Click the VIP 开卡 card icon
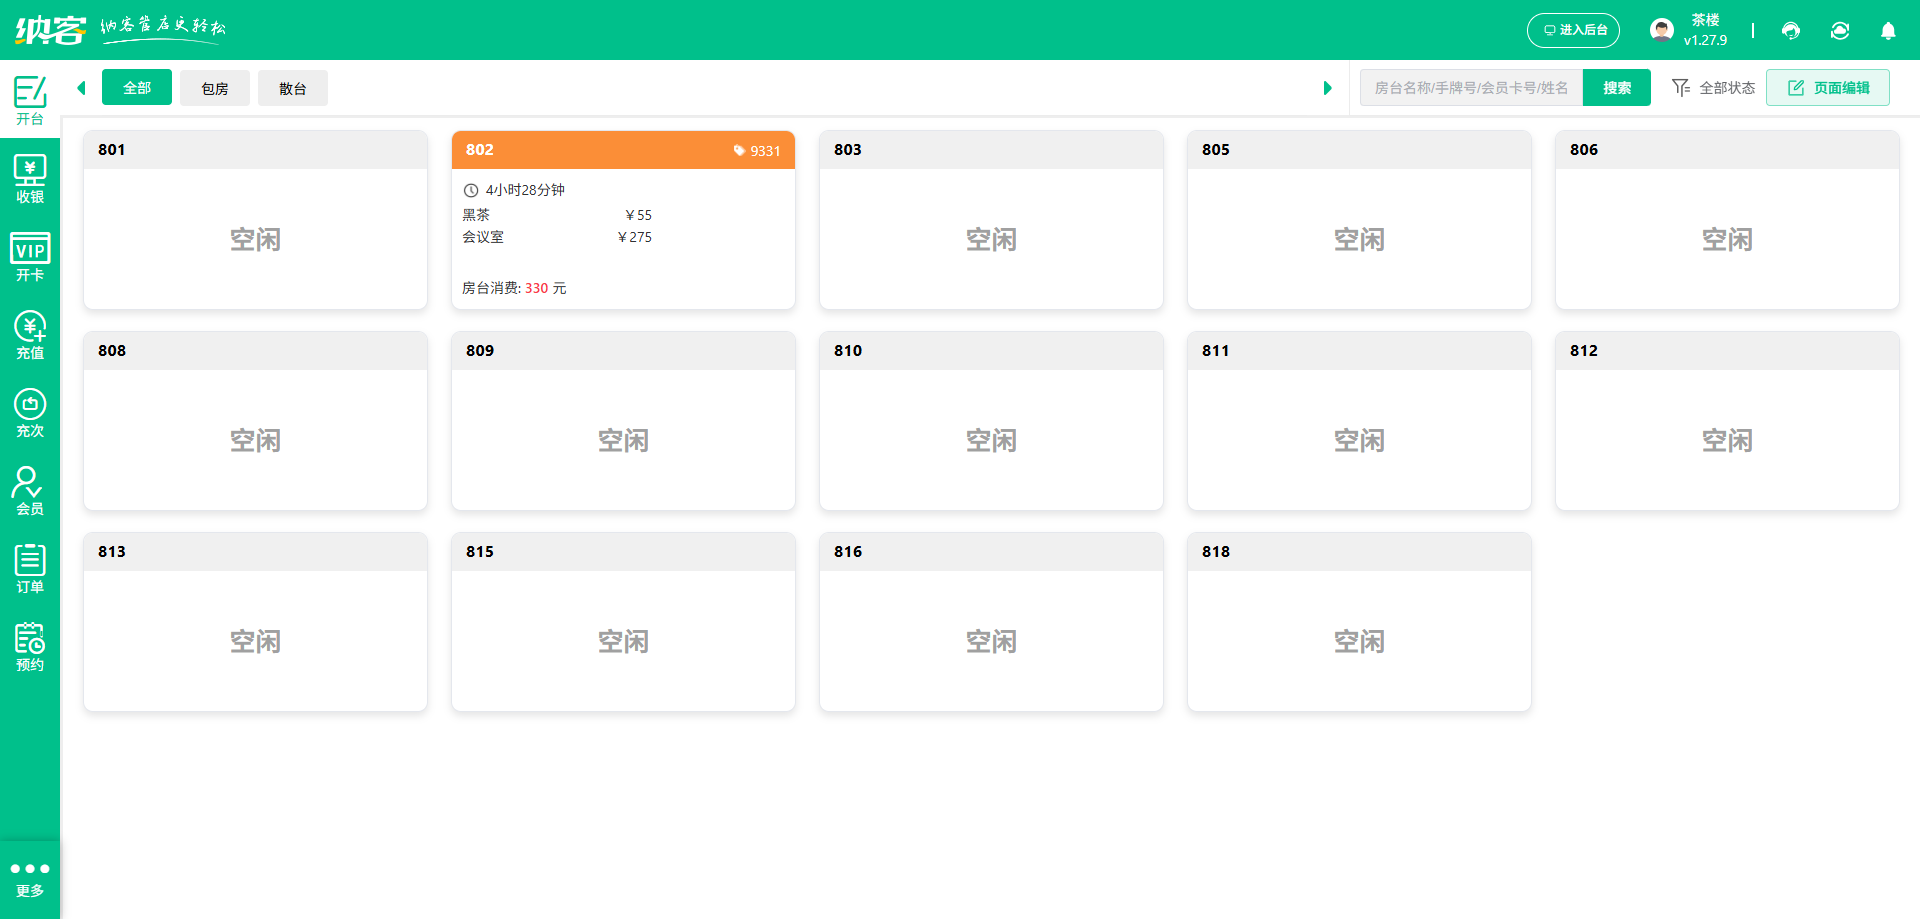Viewport: 1920px width, 919px height. click(x=30, y=257)
